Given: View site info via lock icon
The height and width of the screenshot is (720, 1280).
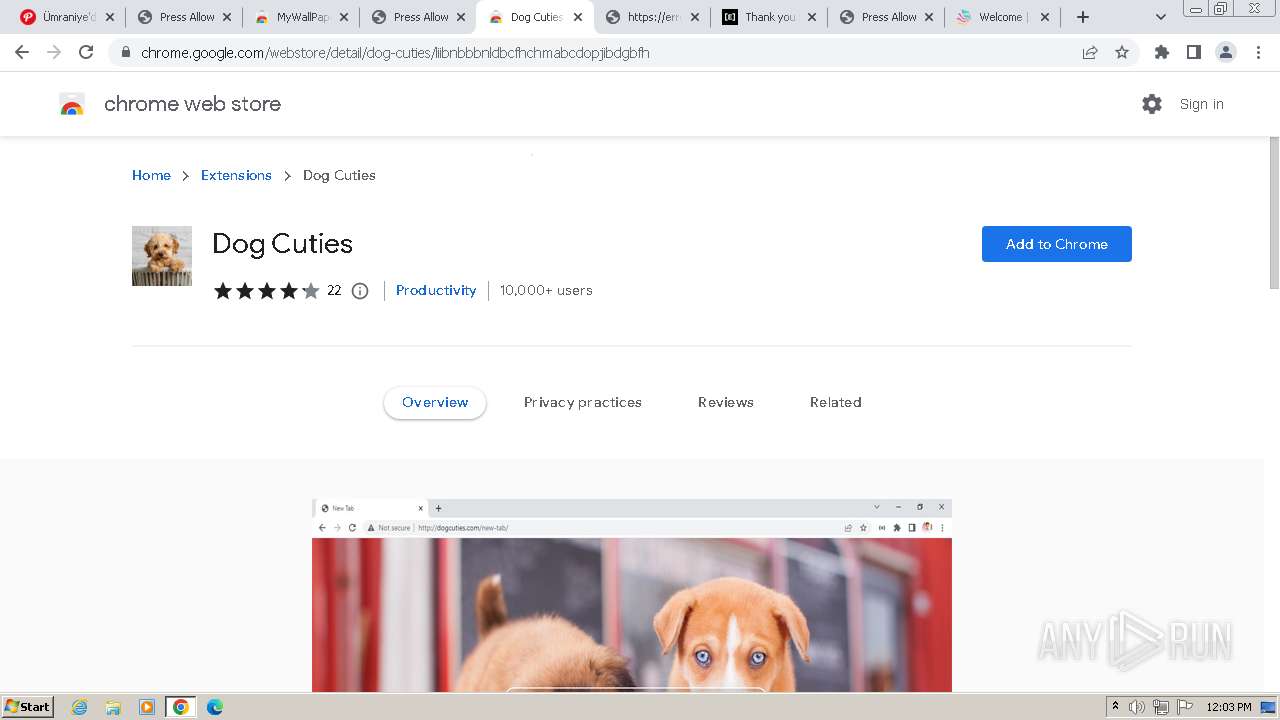Looking at the screenshot, I should pos(125,52).
